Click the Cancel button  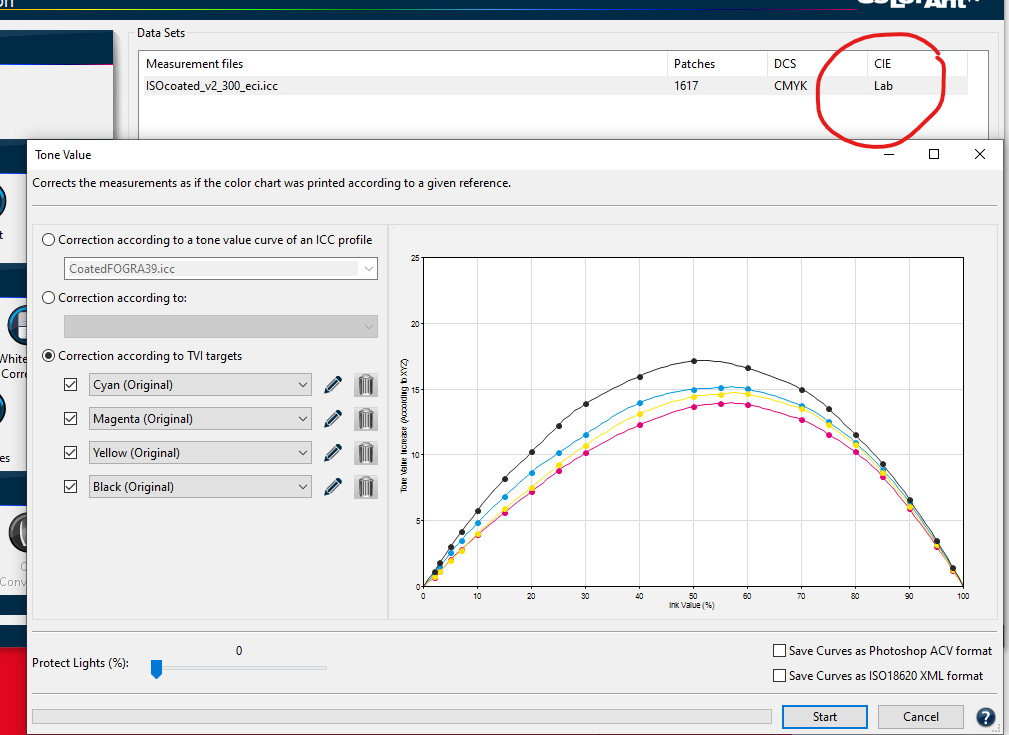tap(920, 717)
